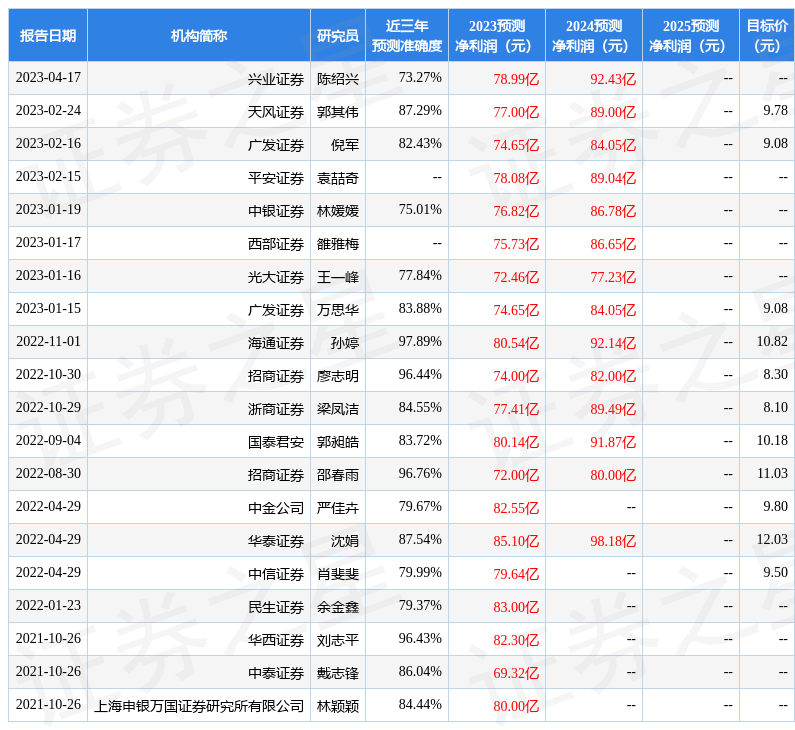The width and height of the screenshot is (795, 730).
Task: Select accuracy value 75.01%
Action: (420, 209)
